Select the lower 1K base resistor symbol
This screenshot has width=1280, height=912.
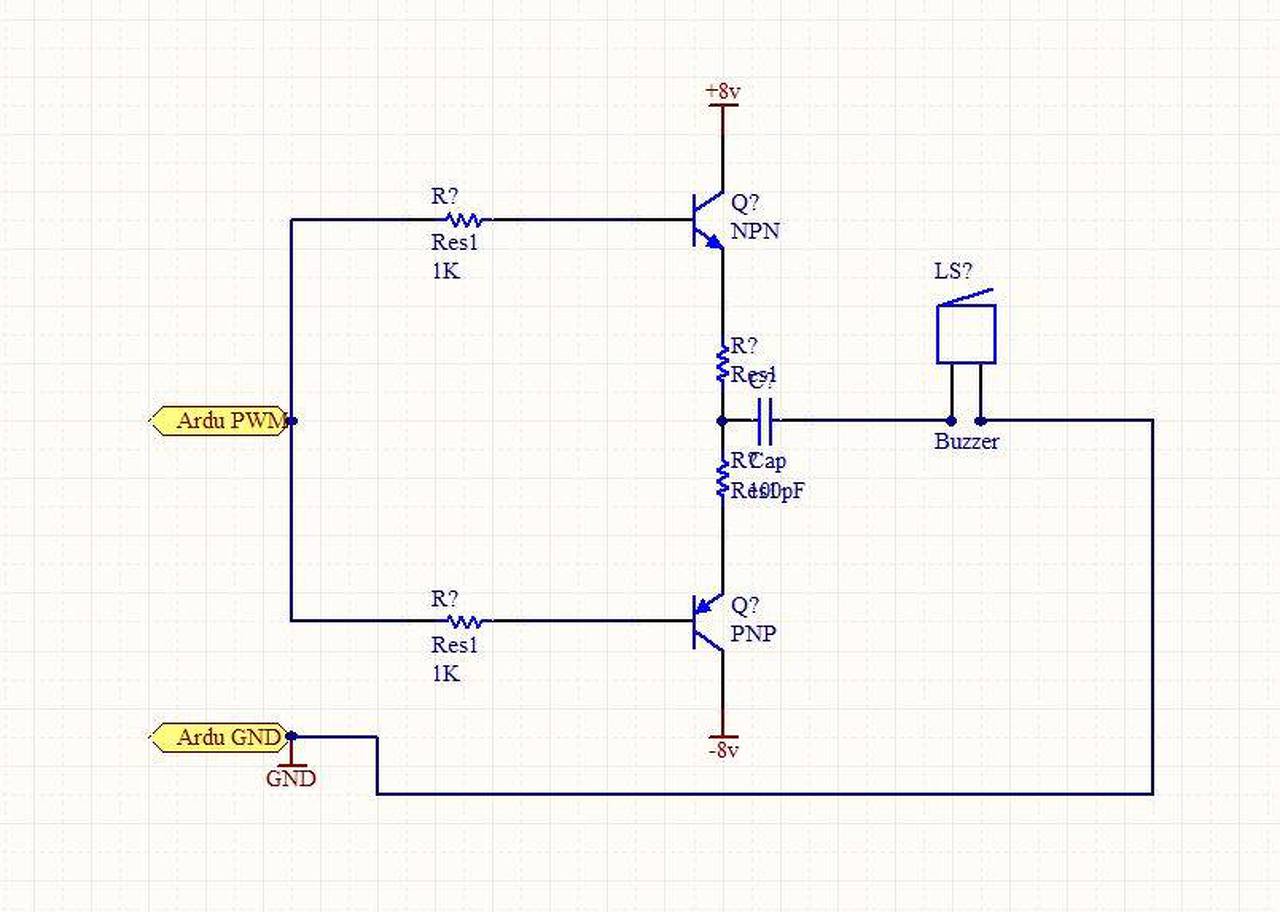(x=463, y=621)
